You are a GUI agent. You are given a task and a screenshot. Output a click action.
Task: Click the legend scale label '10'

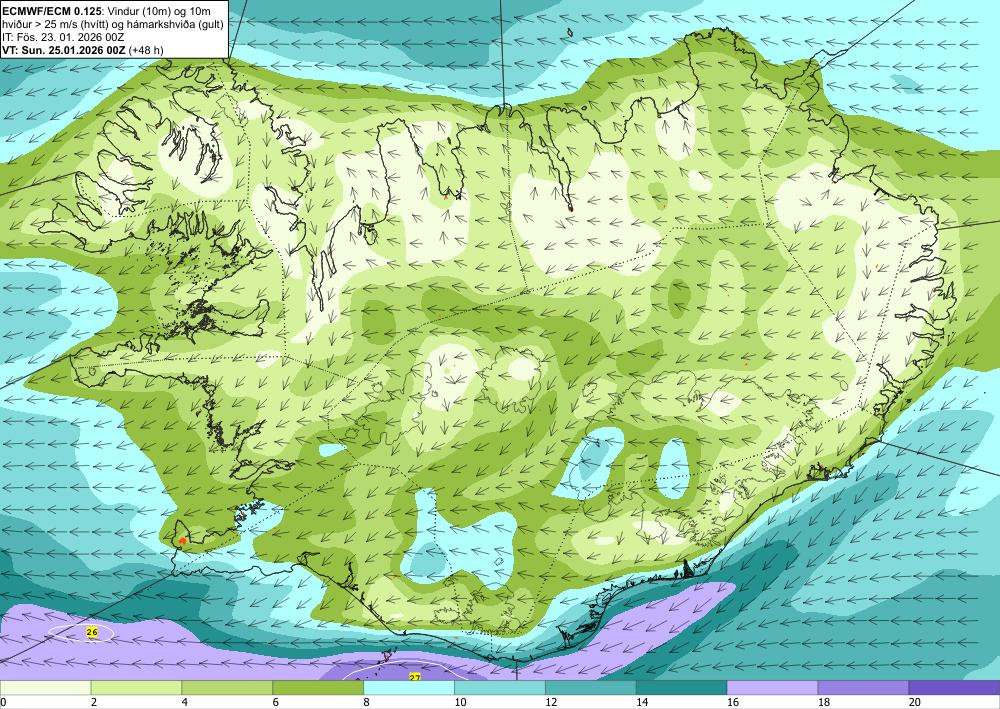coord(460,703)
